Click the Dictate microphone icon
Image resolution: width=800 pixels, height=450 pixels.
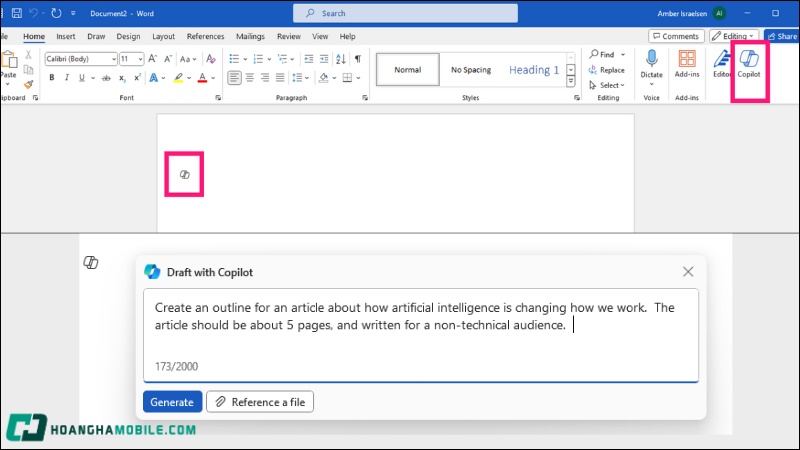[x=652, y=63]
